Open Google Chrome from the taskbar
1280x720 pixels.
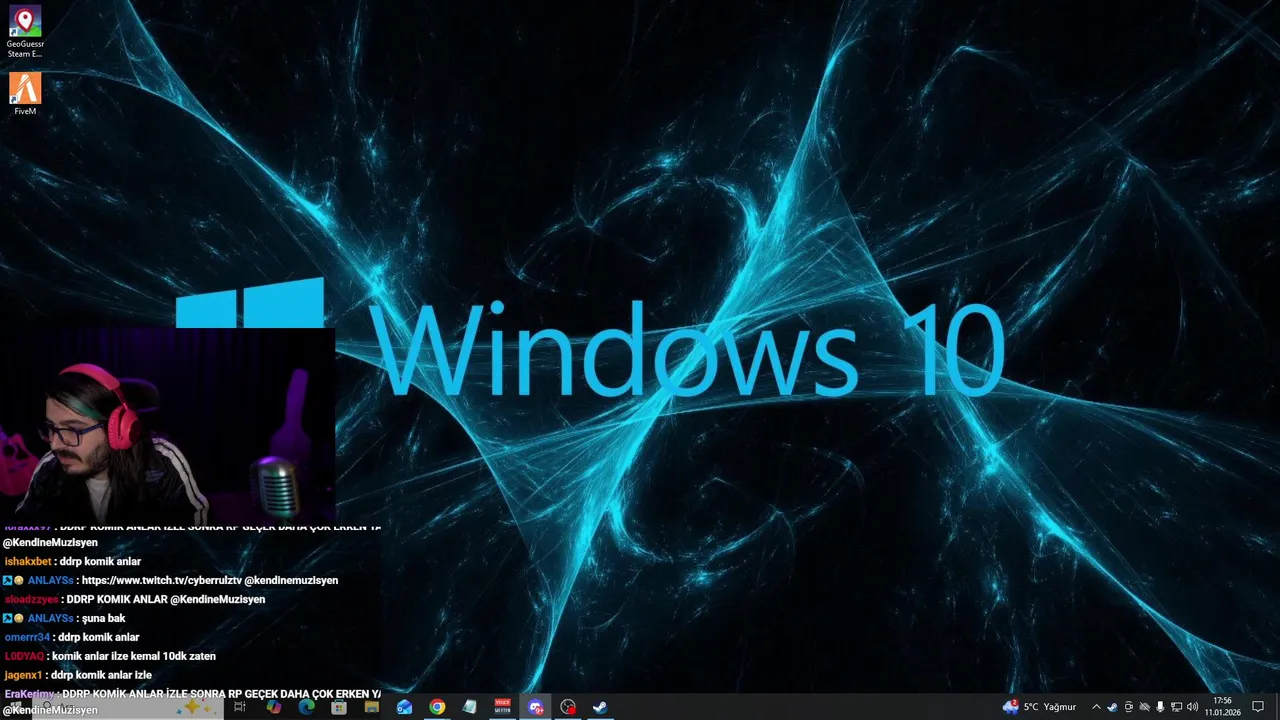[x=437, y=707]
